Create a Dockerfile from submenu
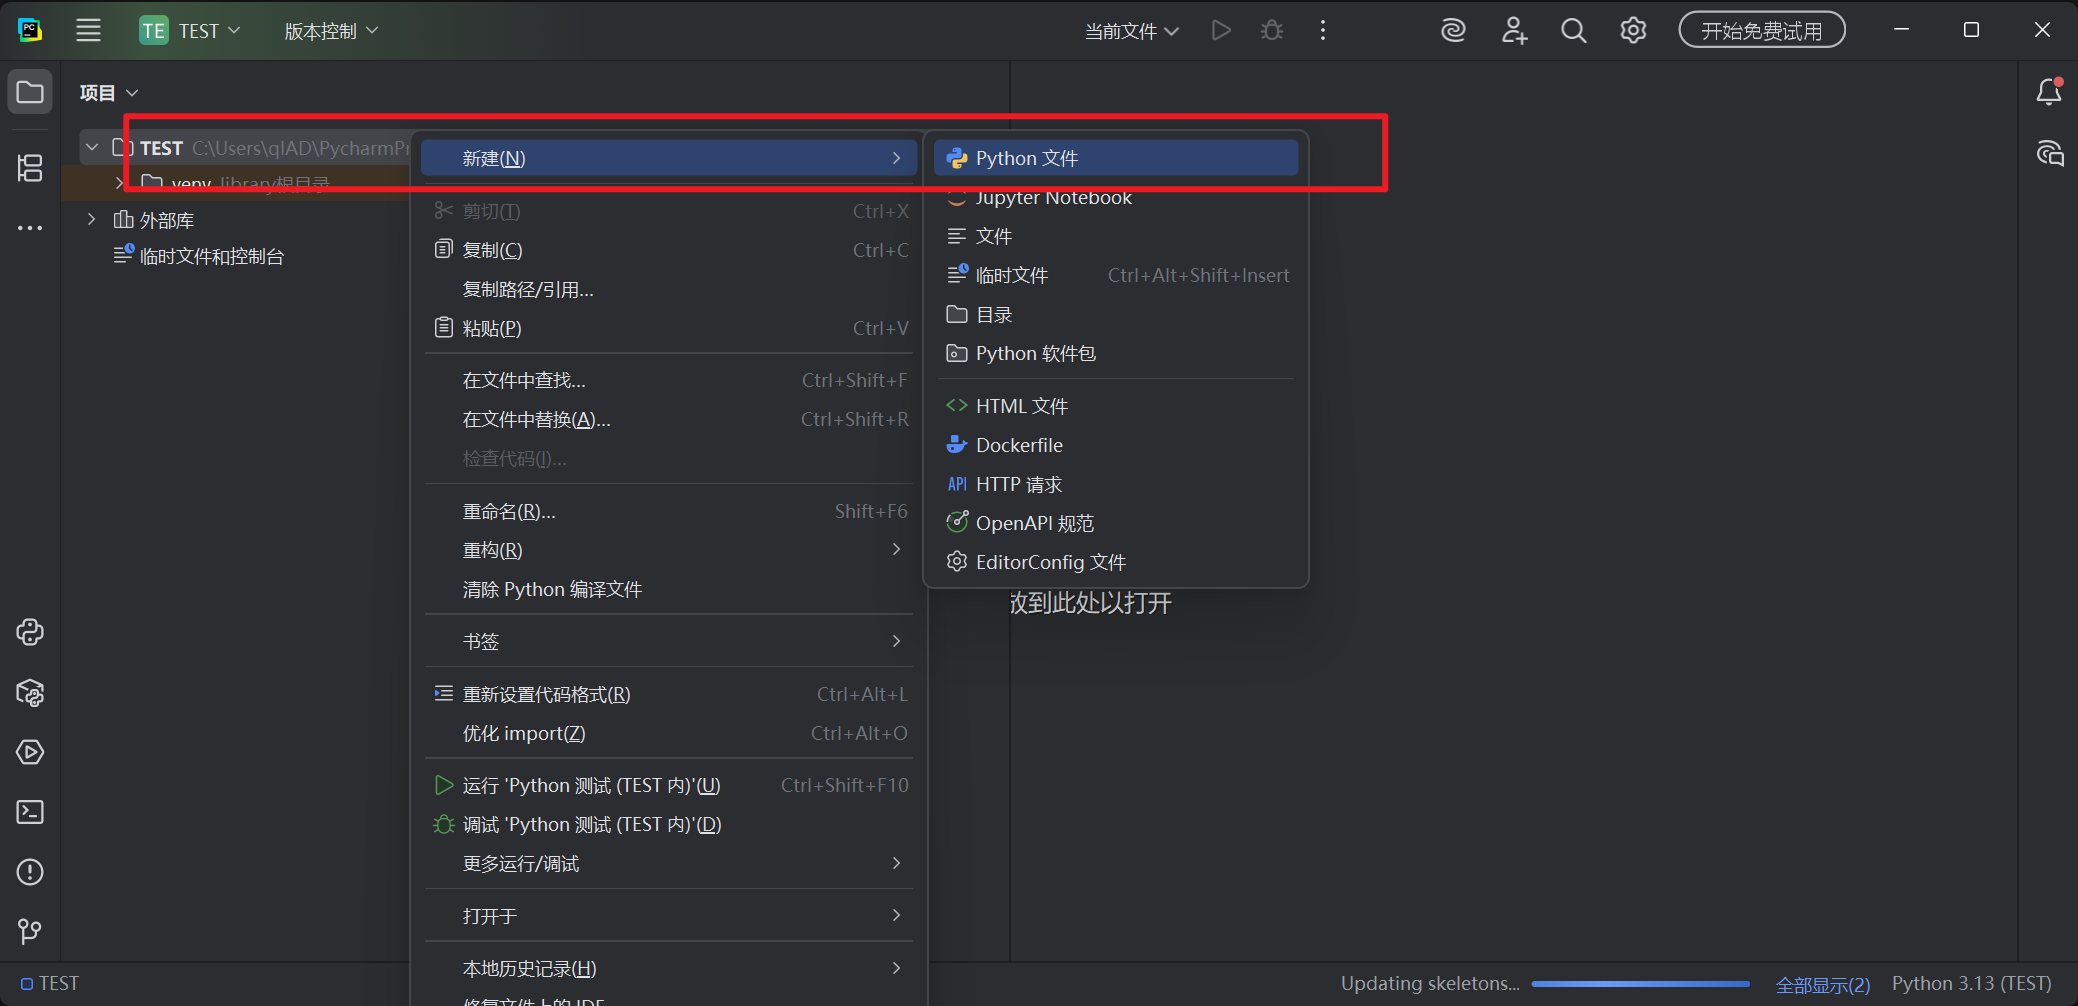2078x1006 pixels. 1116,445
